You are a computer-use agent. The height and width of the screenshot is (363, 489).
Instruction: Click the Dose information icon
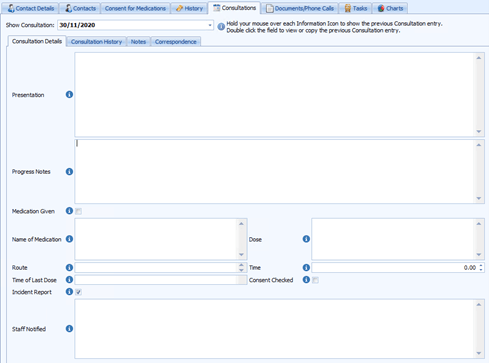(306, 239)
